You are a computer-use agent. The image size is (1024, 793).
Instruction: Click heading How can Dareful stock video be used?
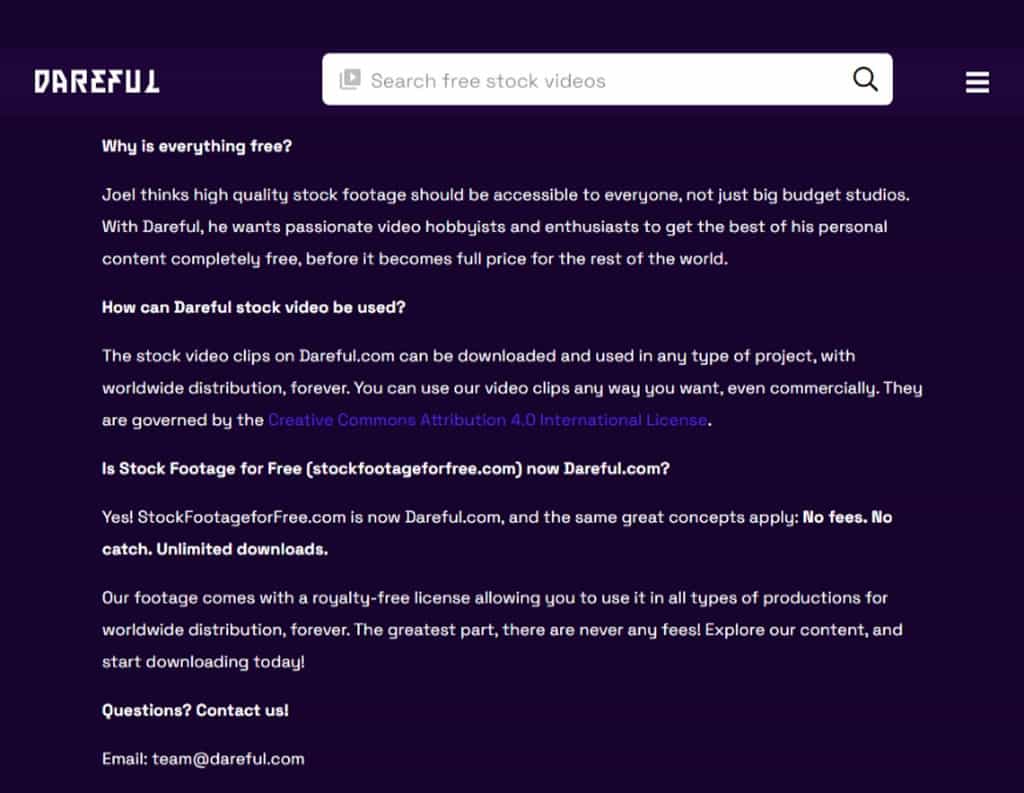[x=253, y=307]
